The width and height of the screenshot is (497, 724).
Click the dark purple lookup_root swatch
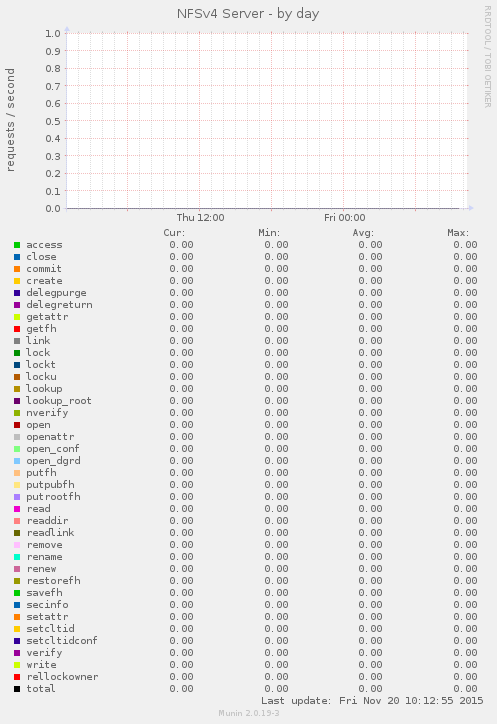[17, 401]
